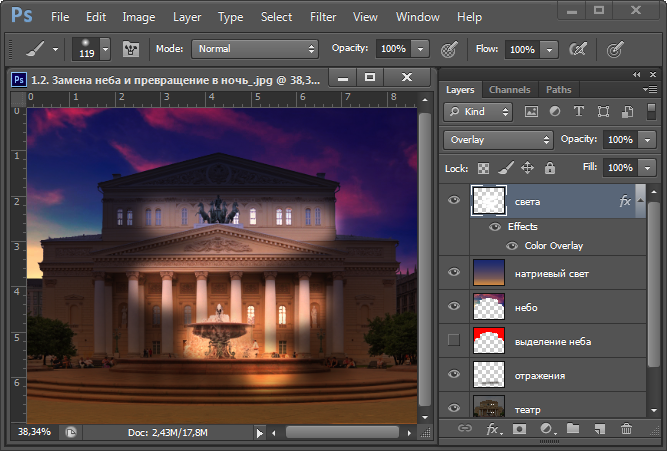The height and width of the screenshot is (451, 667).
Task: Switch to the Channels tab
Action: click(x=510, y=90)
